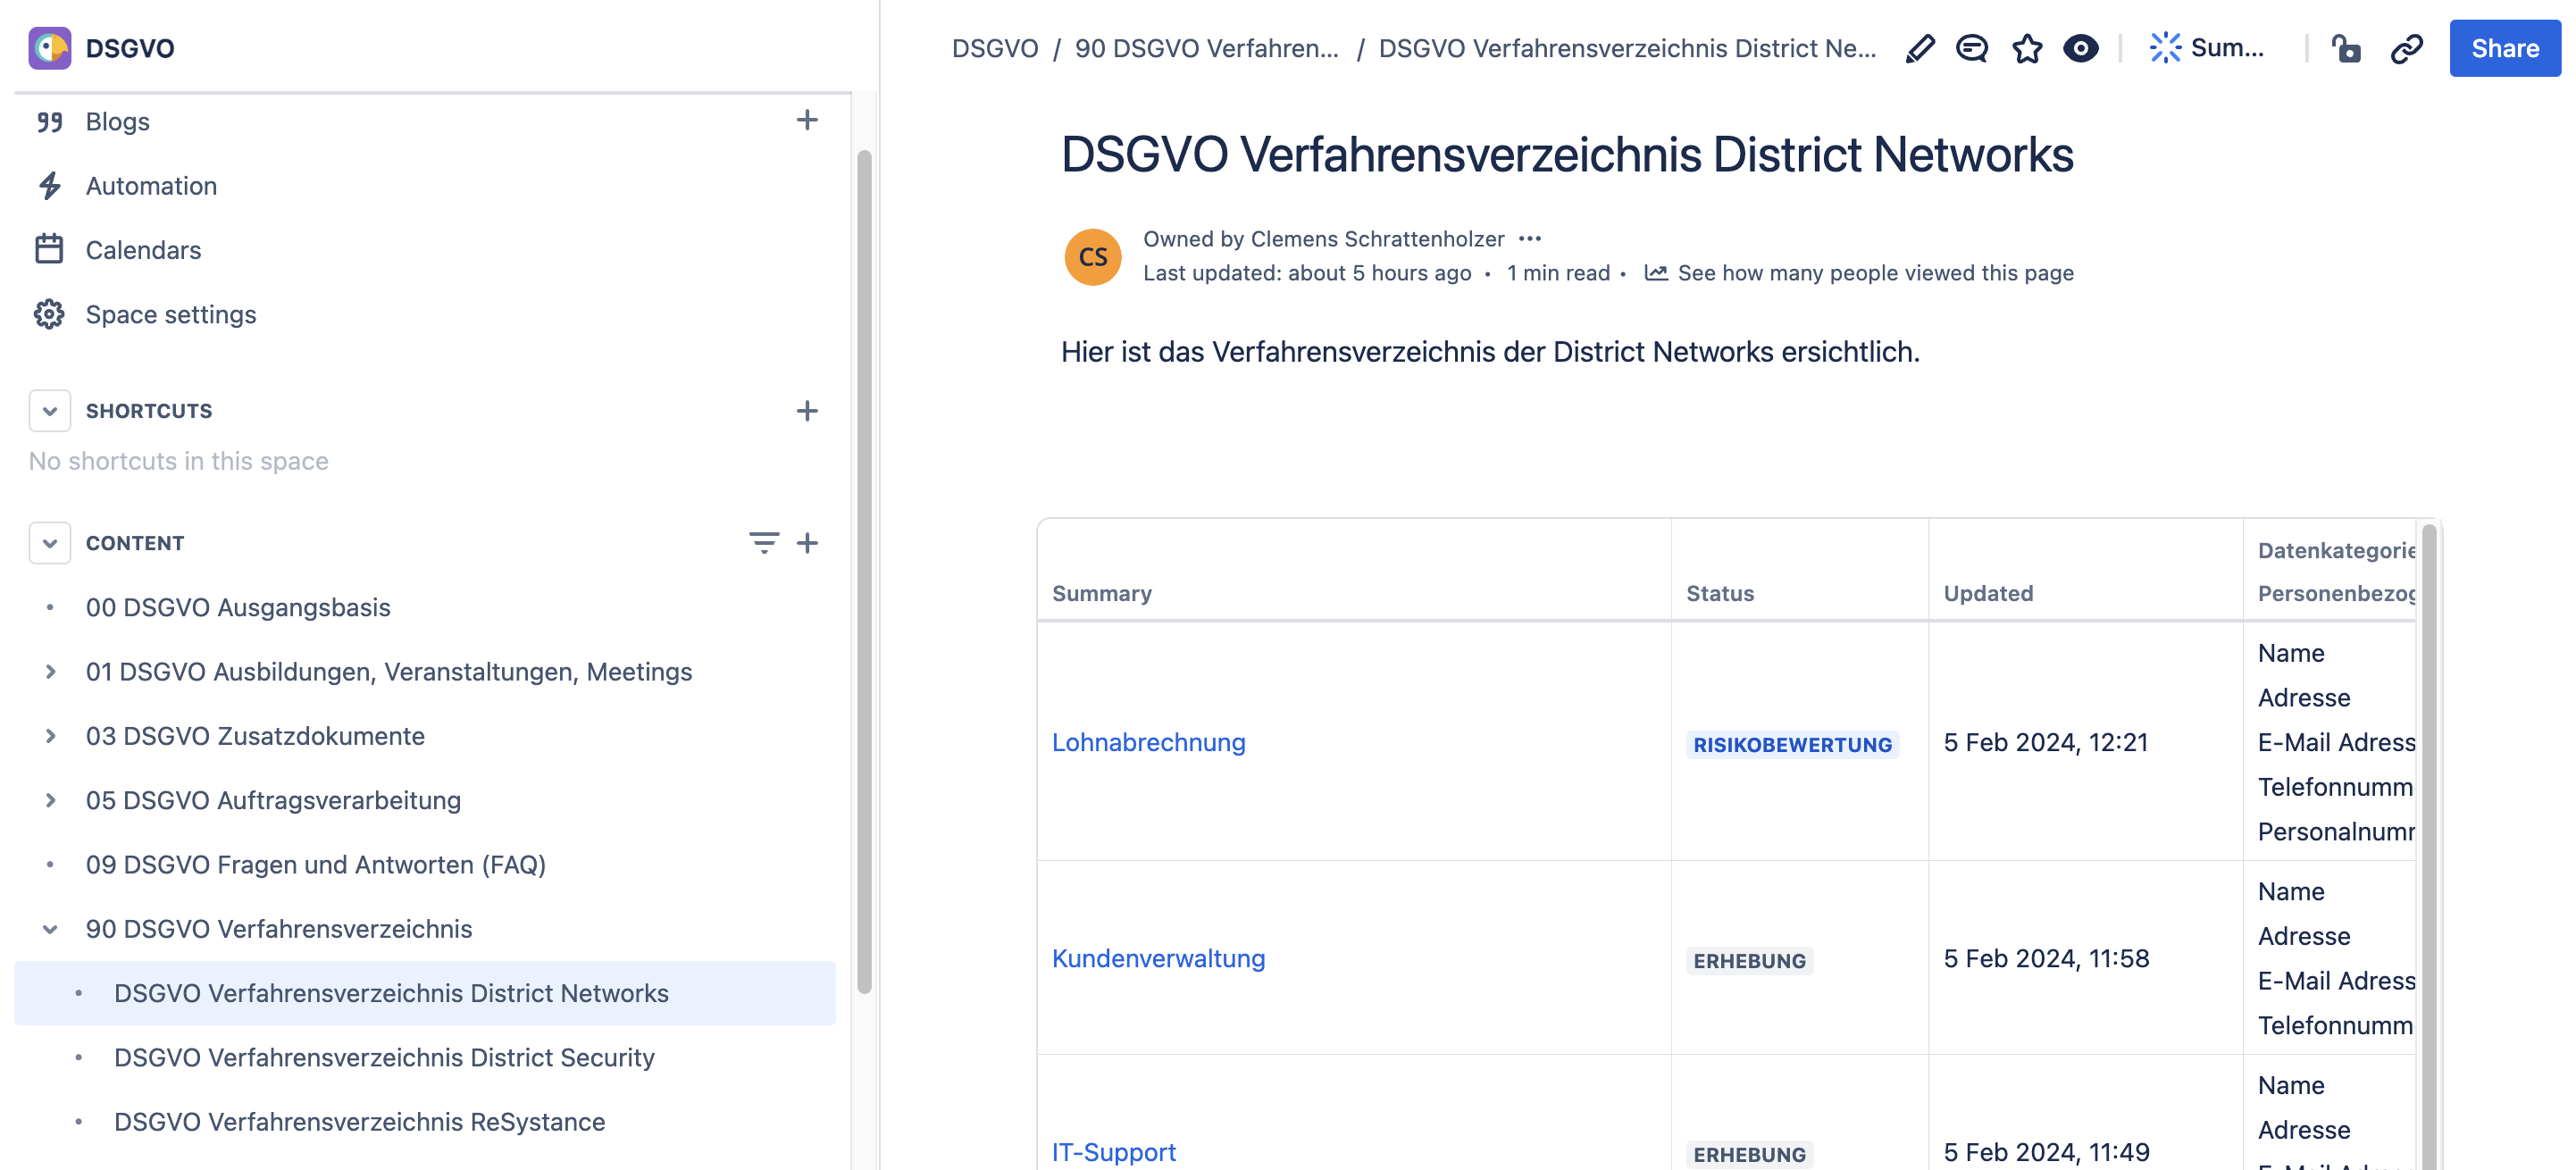Open Space settings in sidebar

[170, 315]
